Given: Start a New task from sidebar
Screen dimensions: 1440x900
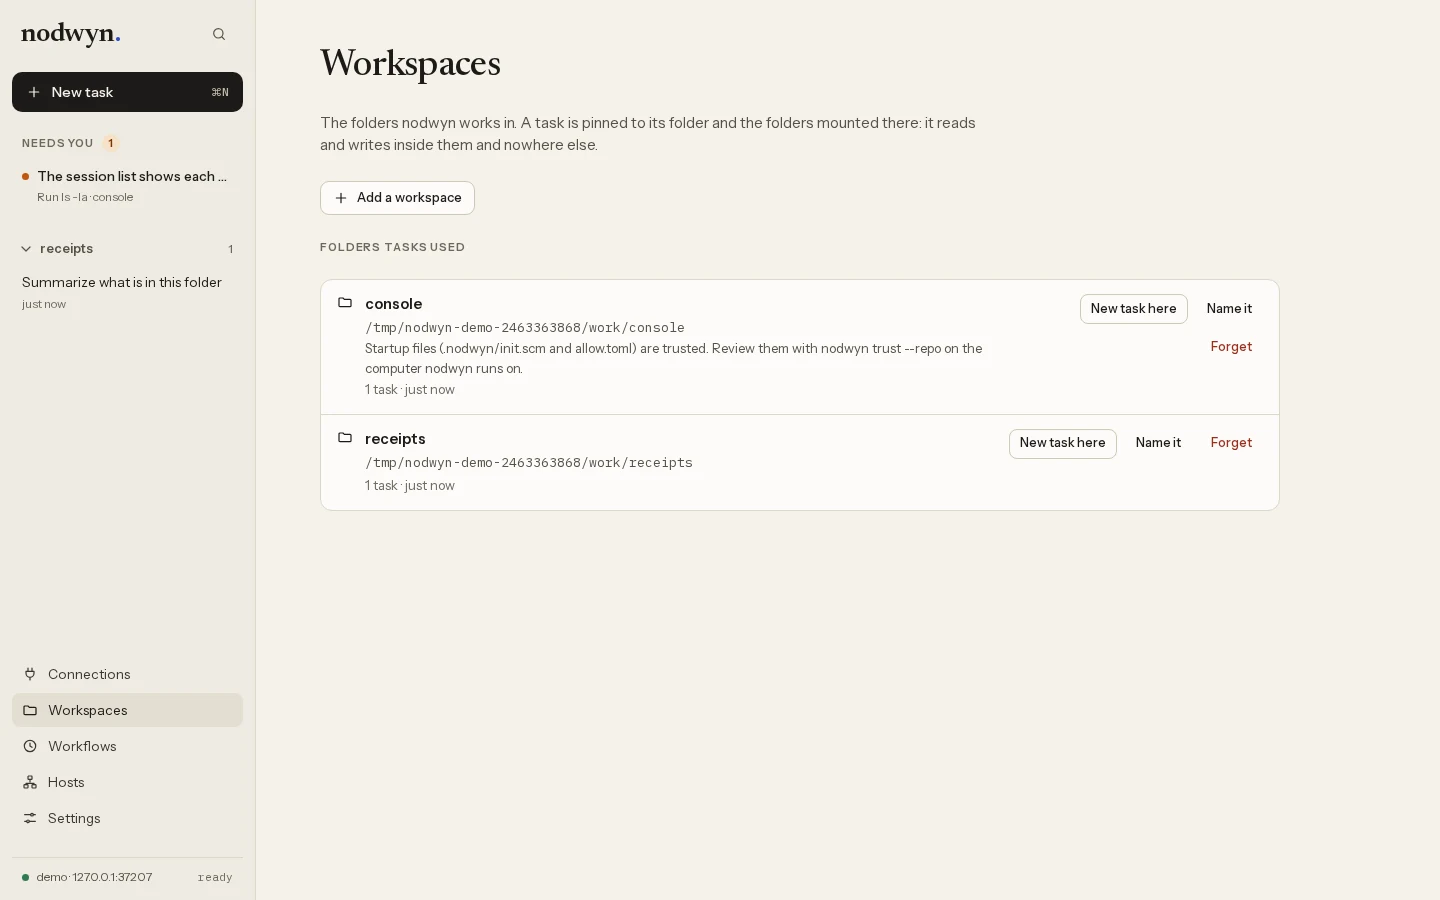Looking at the screenshot, I should coord(127,92).
